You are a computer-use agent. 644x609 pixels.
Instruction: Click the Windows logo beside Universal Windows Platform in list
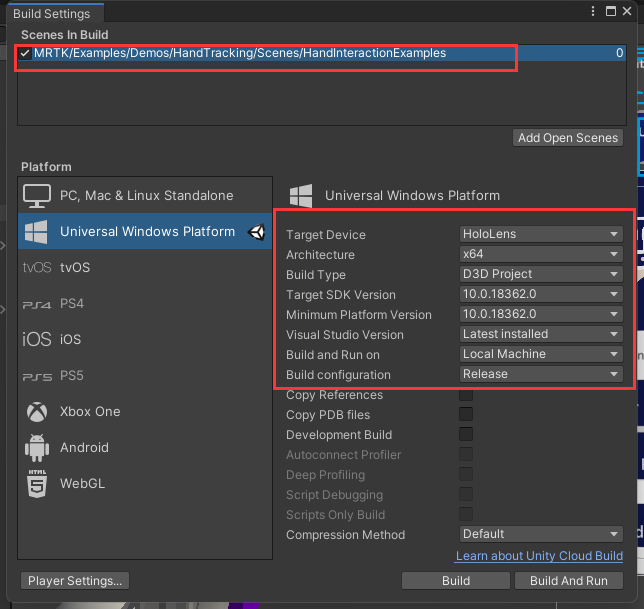coord(36,232)
